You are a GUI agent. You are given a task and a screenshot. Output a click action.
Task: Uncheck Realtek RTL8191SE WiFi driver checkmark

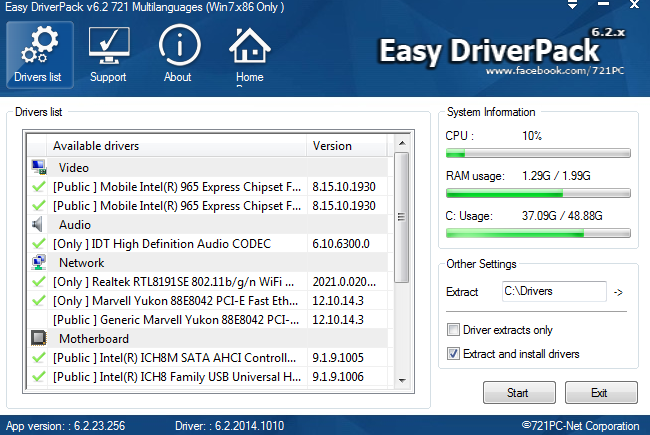(39, 282)
